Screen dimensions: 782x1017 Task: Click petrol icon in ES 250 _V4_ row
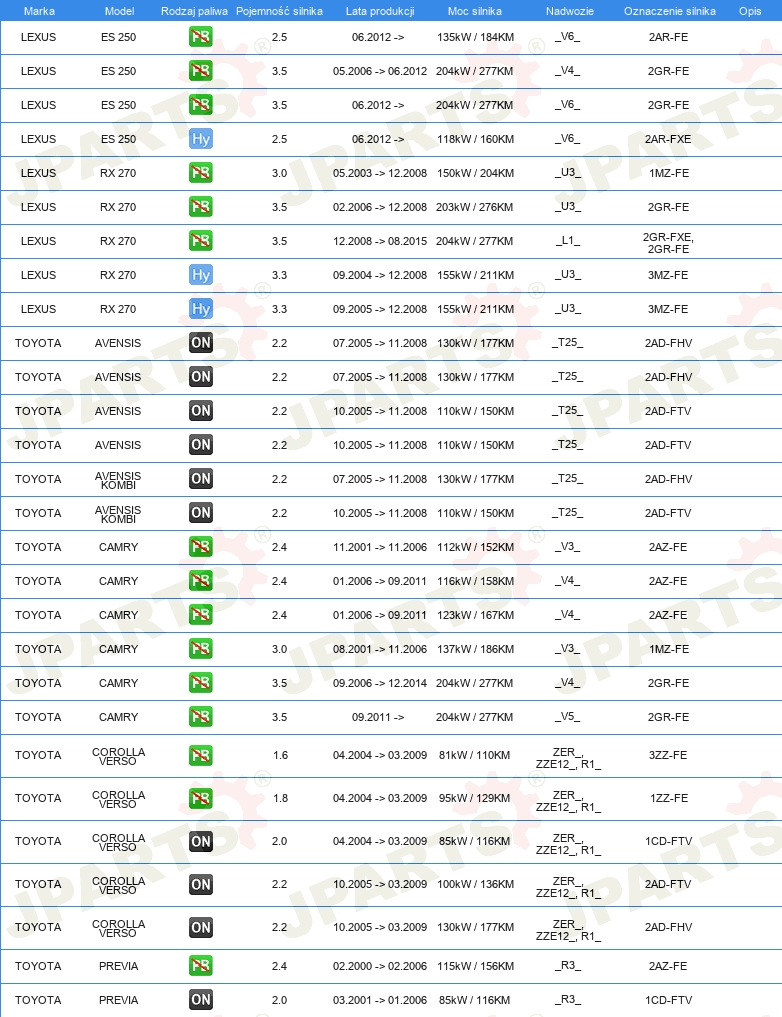coord(200,71)
